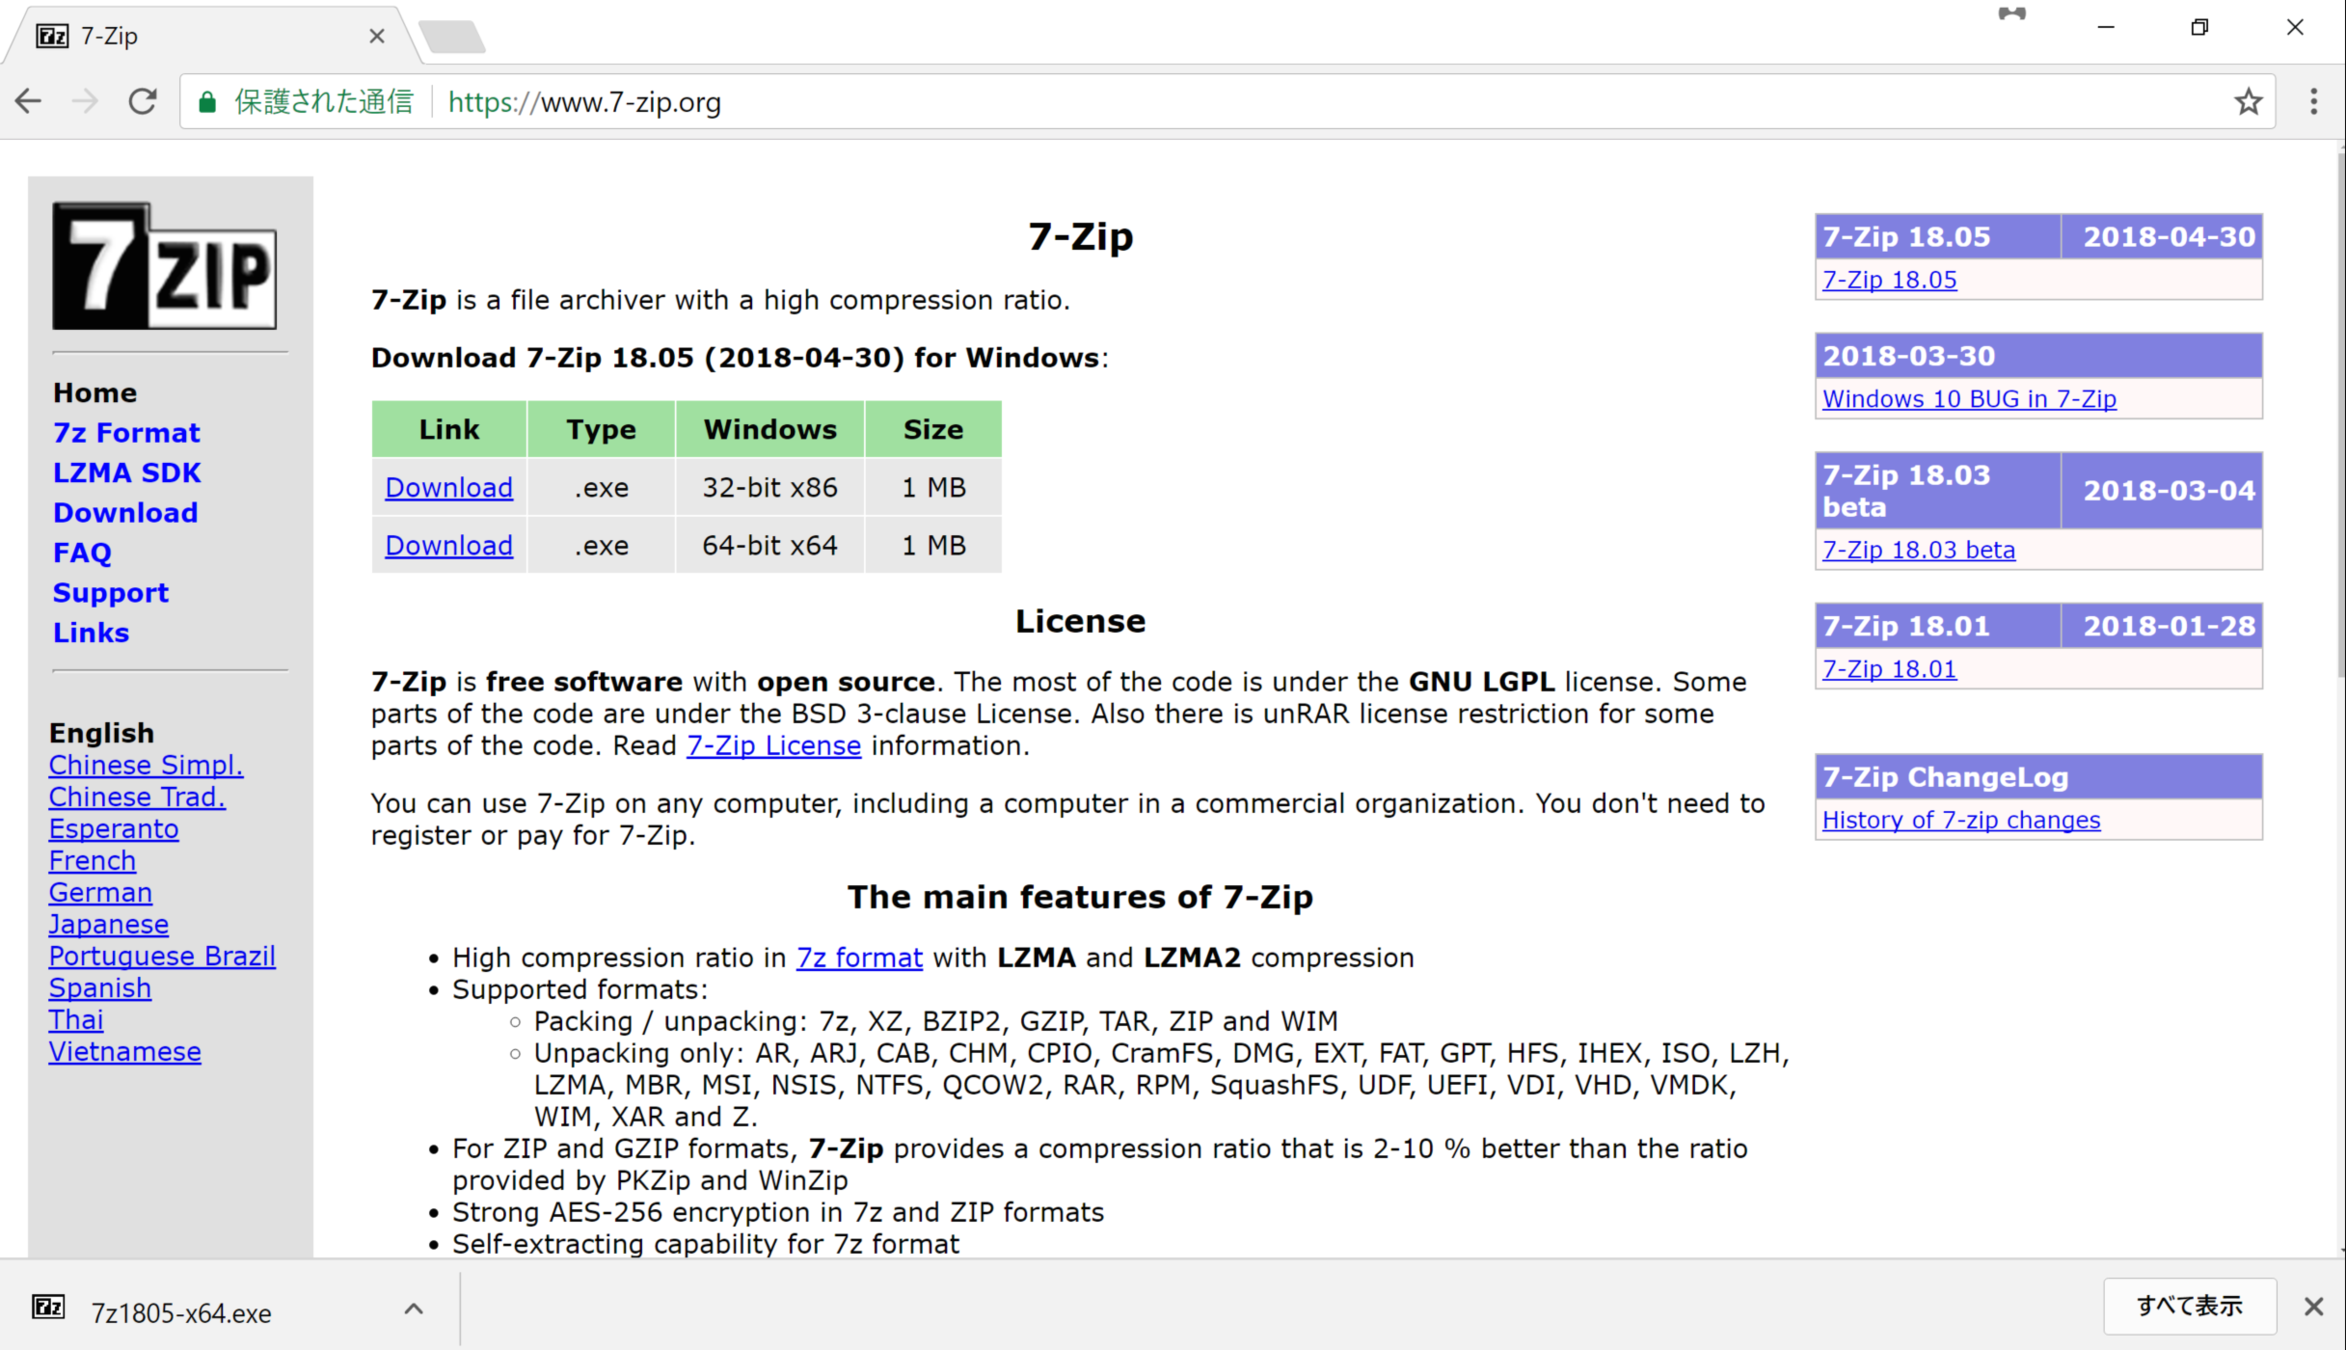Image resolution: width=2346 pixels, height=1350 pixels.
Task: Click the すべて表示 show all button
Action: pos(2189,1306)
